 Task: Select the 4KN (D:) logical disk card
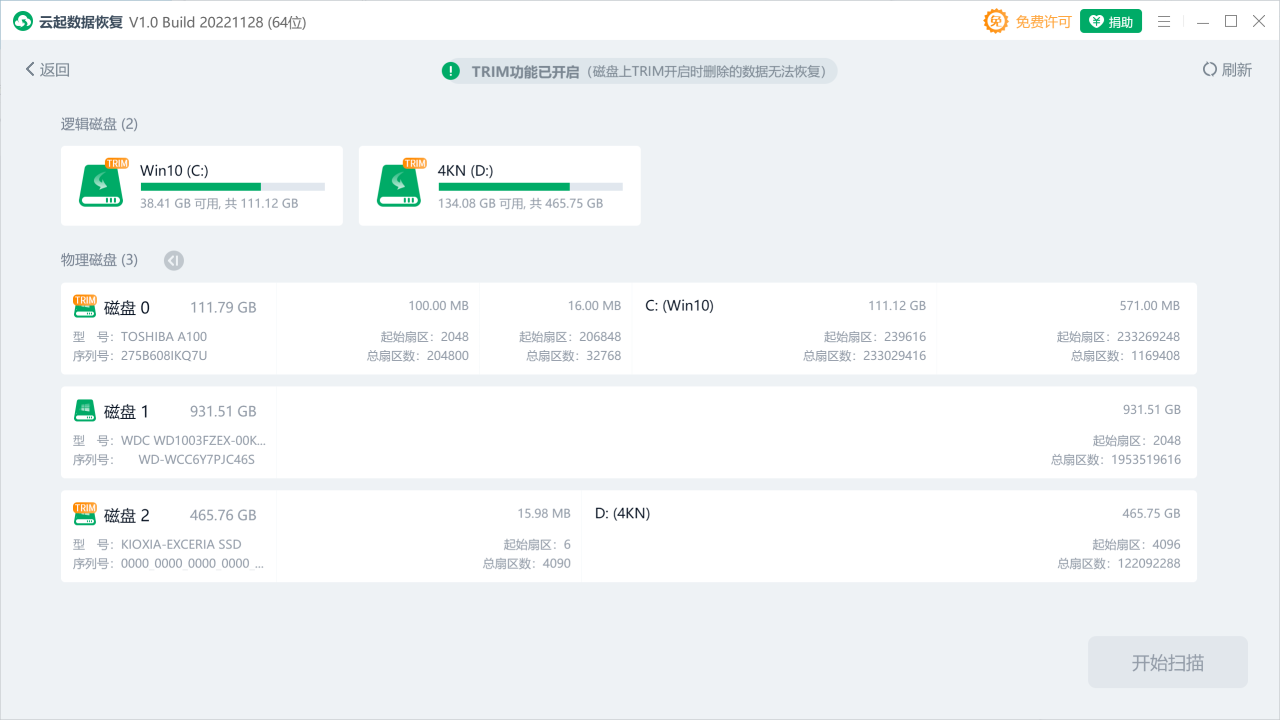click(500, 186)
